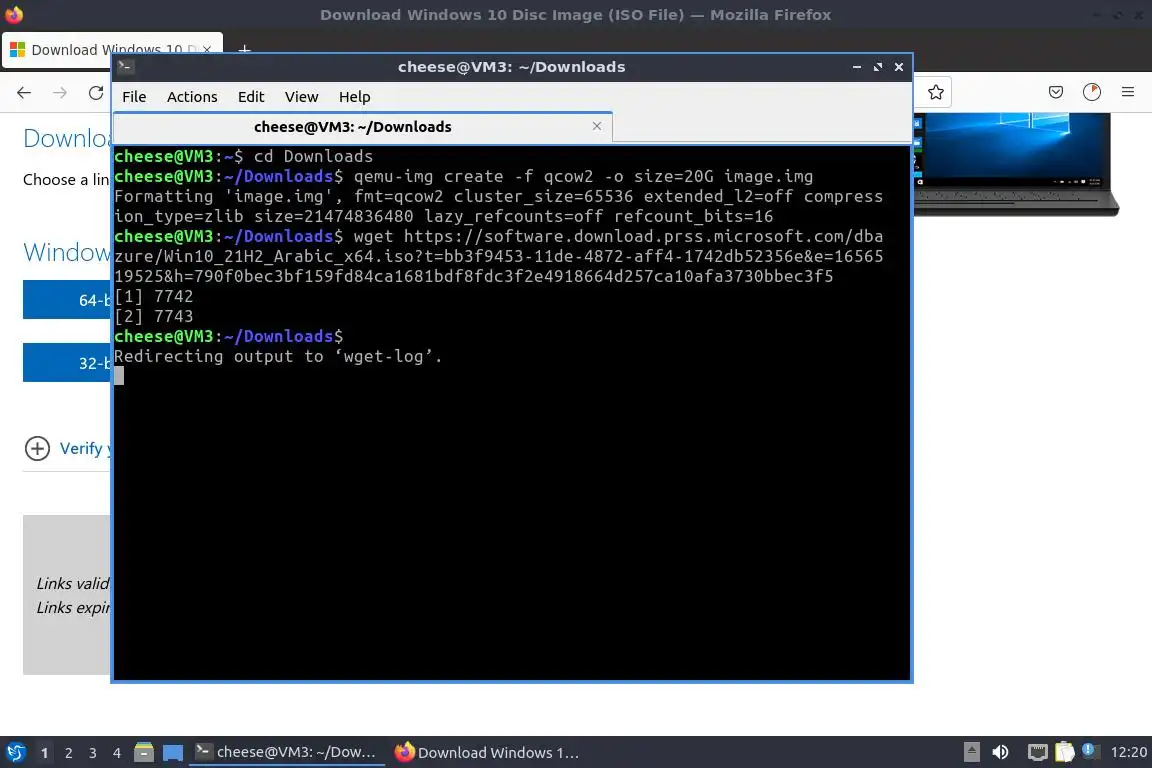This screenshot has width=1152, height=768.
Task: Go forward in Firefox
Action: 60,93
